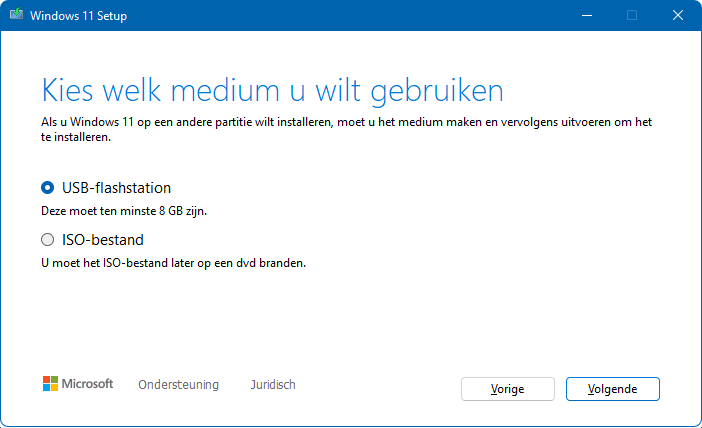This screenshot has width=702, height=428.
Task: Click the 'Windows 11 Setup' title text
Action: (x=78, y=16)
